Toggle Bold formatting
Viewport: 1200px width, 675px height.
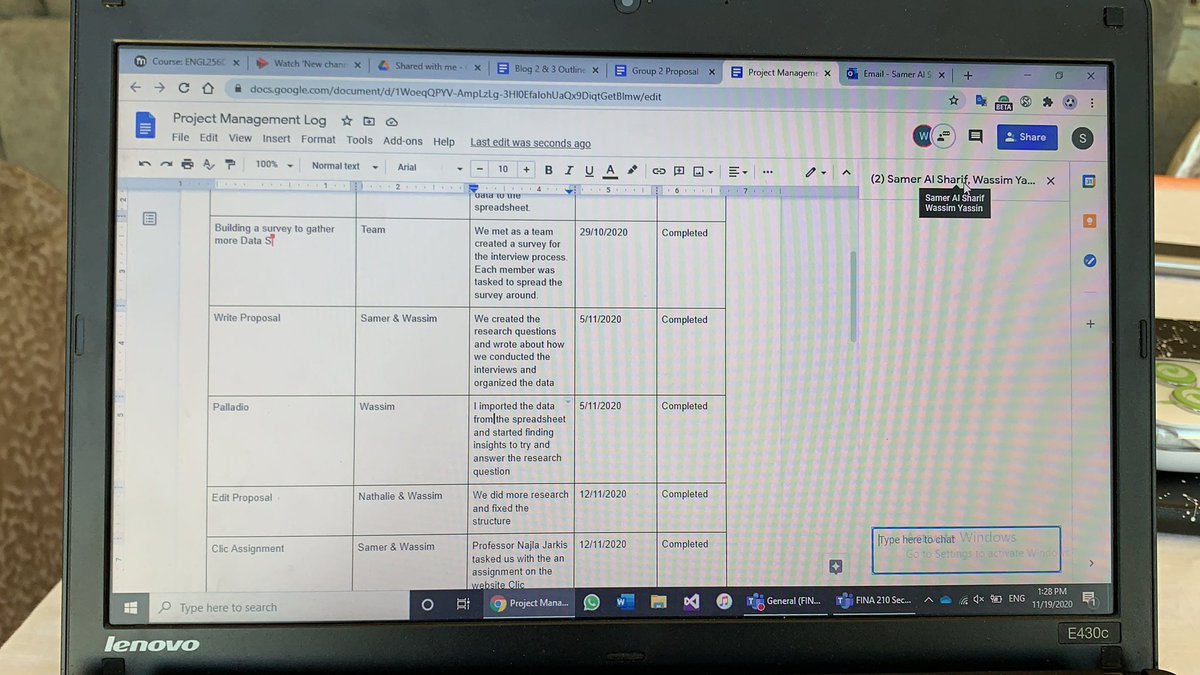[548, 170]
